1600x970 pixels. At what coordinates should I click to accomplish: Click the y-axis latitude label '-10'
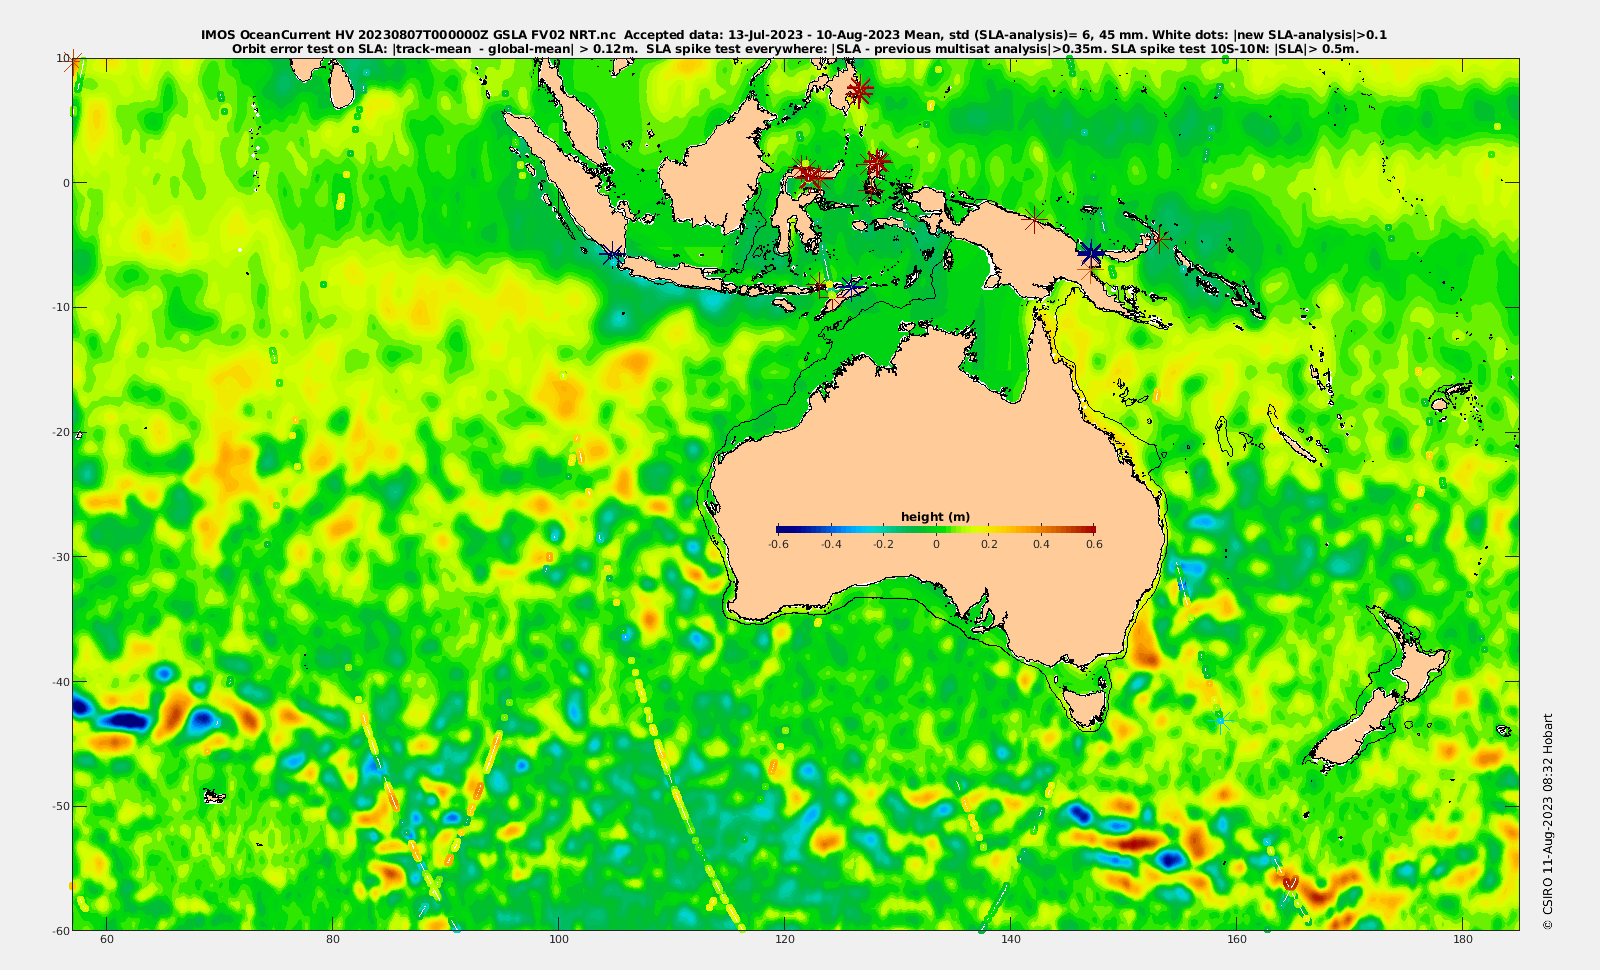(x=60, y=307)
